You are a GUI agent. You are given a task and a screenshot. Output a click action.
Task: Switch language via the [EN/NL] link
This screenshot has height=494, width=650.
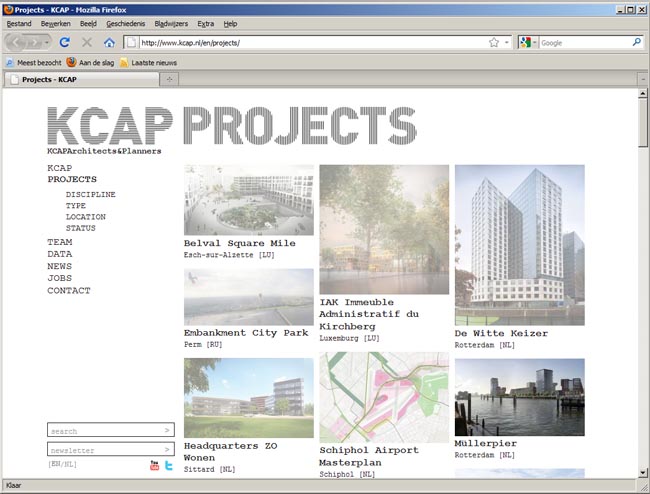[63, 464]
